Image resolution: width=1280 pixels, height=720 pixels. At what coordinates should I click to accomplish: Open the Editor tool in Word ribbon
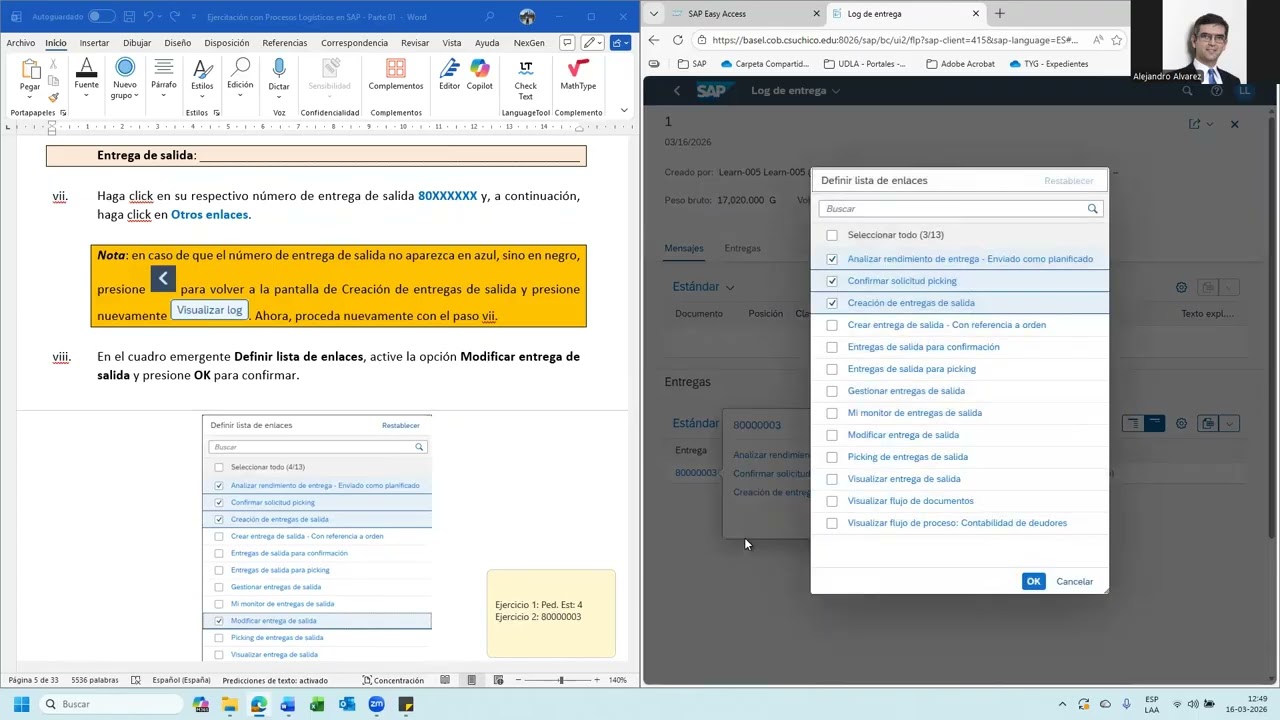[x=450, y=75]
